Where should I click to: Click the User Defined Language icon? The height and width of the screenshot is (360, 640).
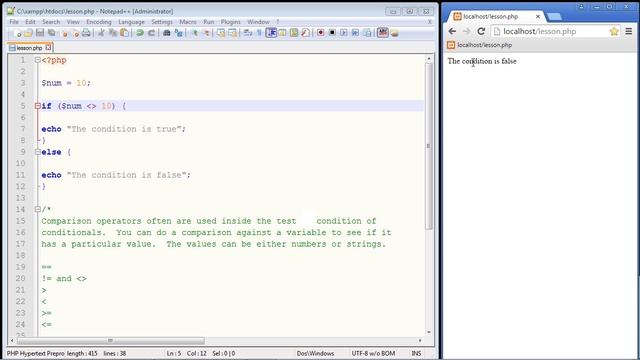282,33
